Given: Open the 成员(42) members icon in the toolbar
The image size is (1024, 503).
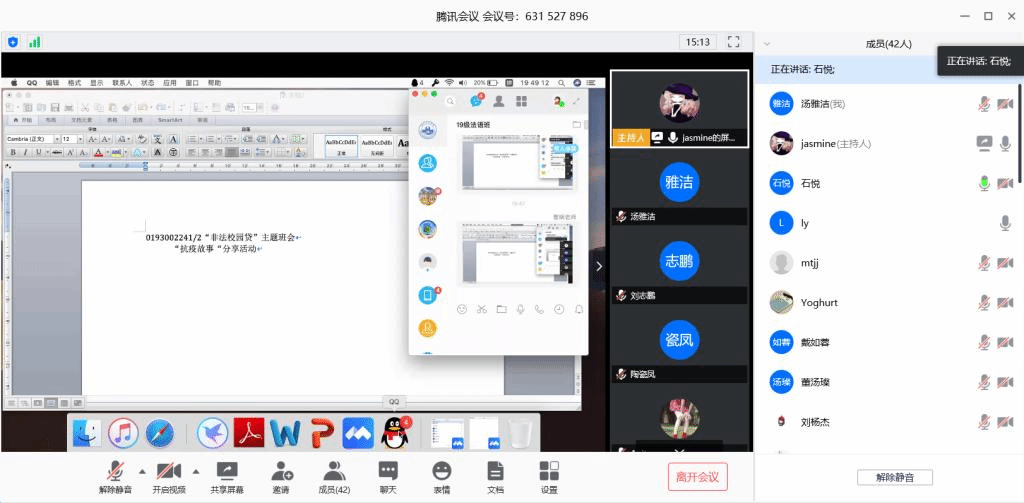Looking at the screenshot, I should (x=334, y=470).
